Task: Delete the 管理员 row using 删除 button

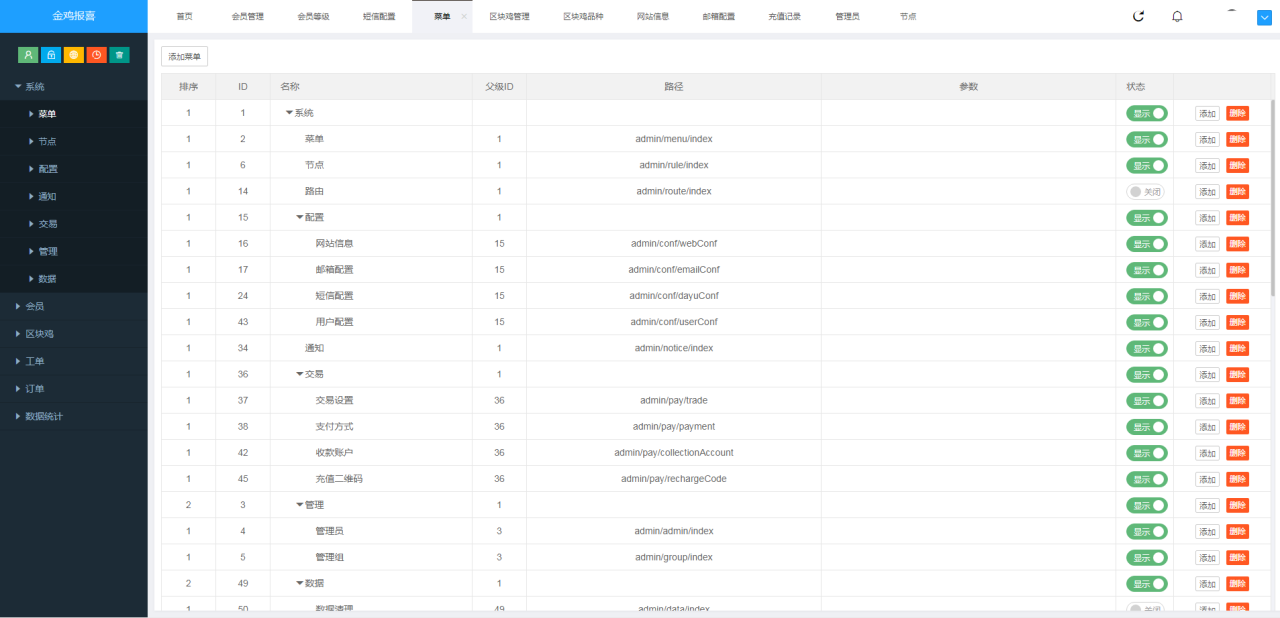Action: point(1237,531)
